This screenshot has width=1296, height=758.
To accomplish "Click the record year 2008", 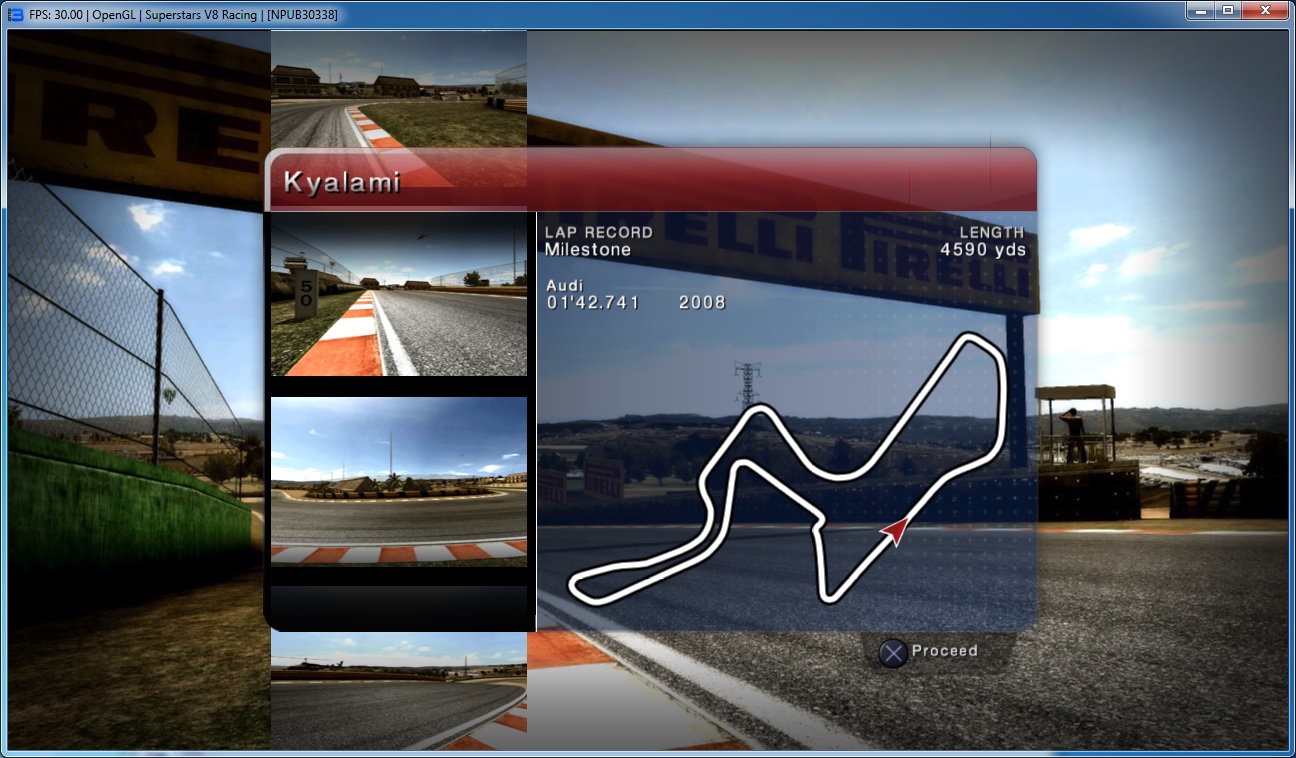I will pyautogui.click(x=702, y=302).
